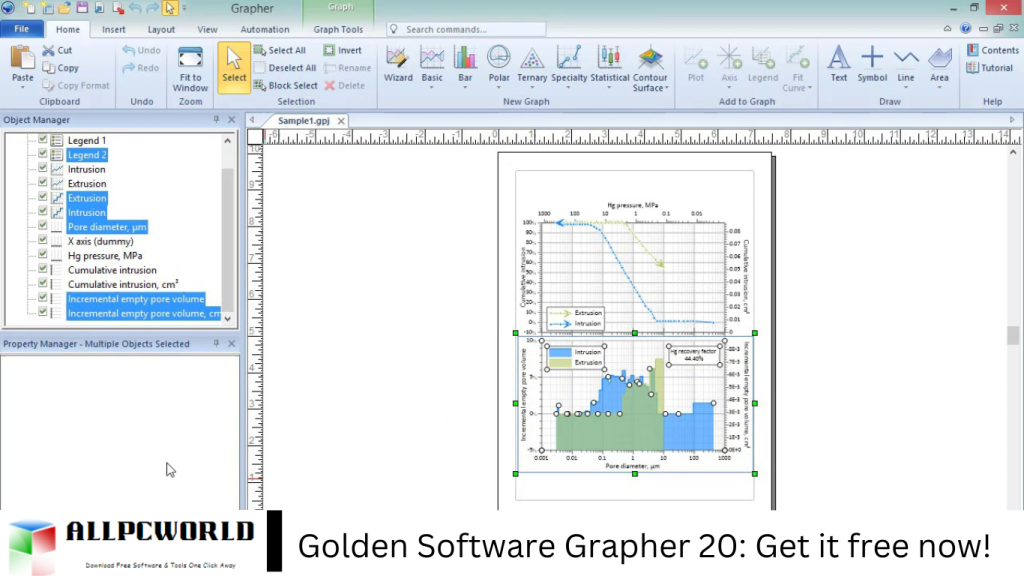Image resolution: width=1024 pixels, height=576 pixels.
Task: Open the Tutorial help
Action: pos(990,68)
